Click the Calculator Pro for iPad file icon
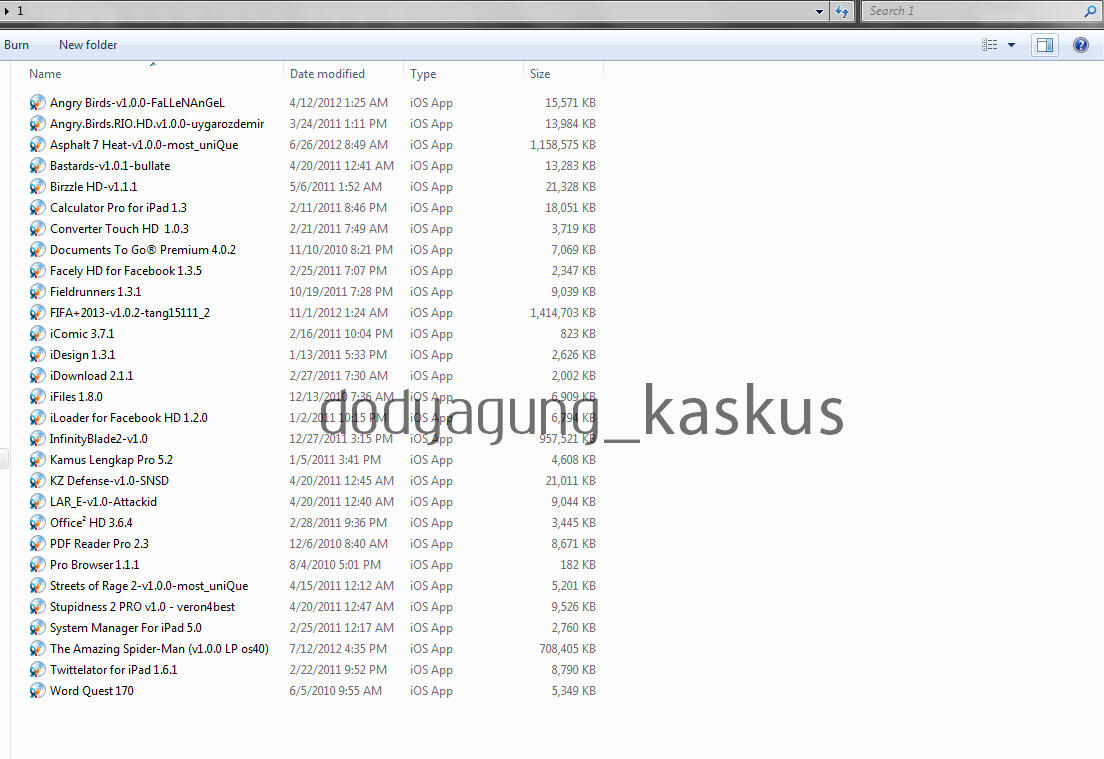The image size is (1104, 759). coord(37,208)
